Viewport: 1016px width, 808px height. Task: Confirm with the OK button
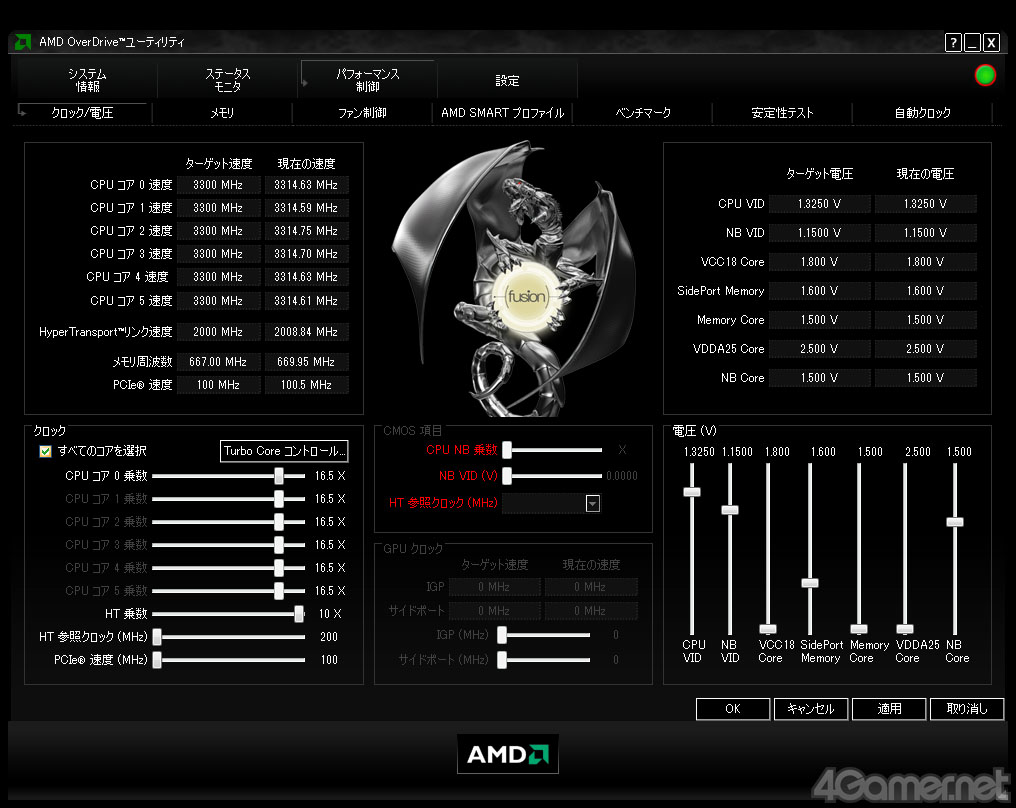[x=733, y=709]
